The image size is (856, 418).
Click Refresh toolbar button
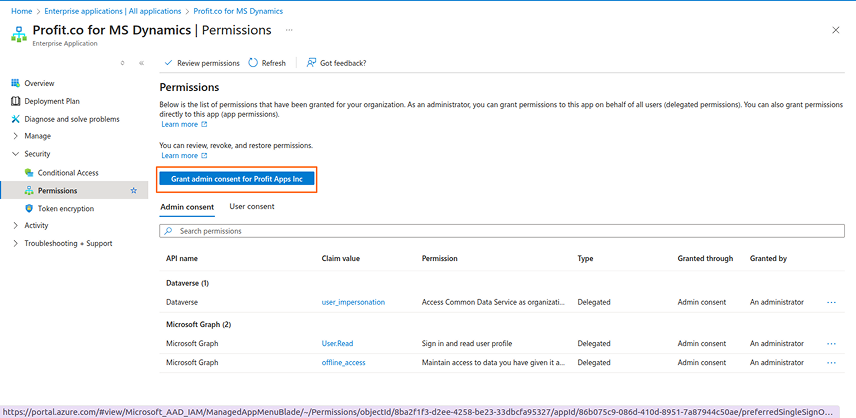[267, 63]
